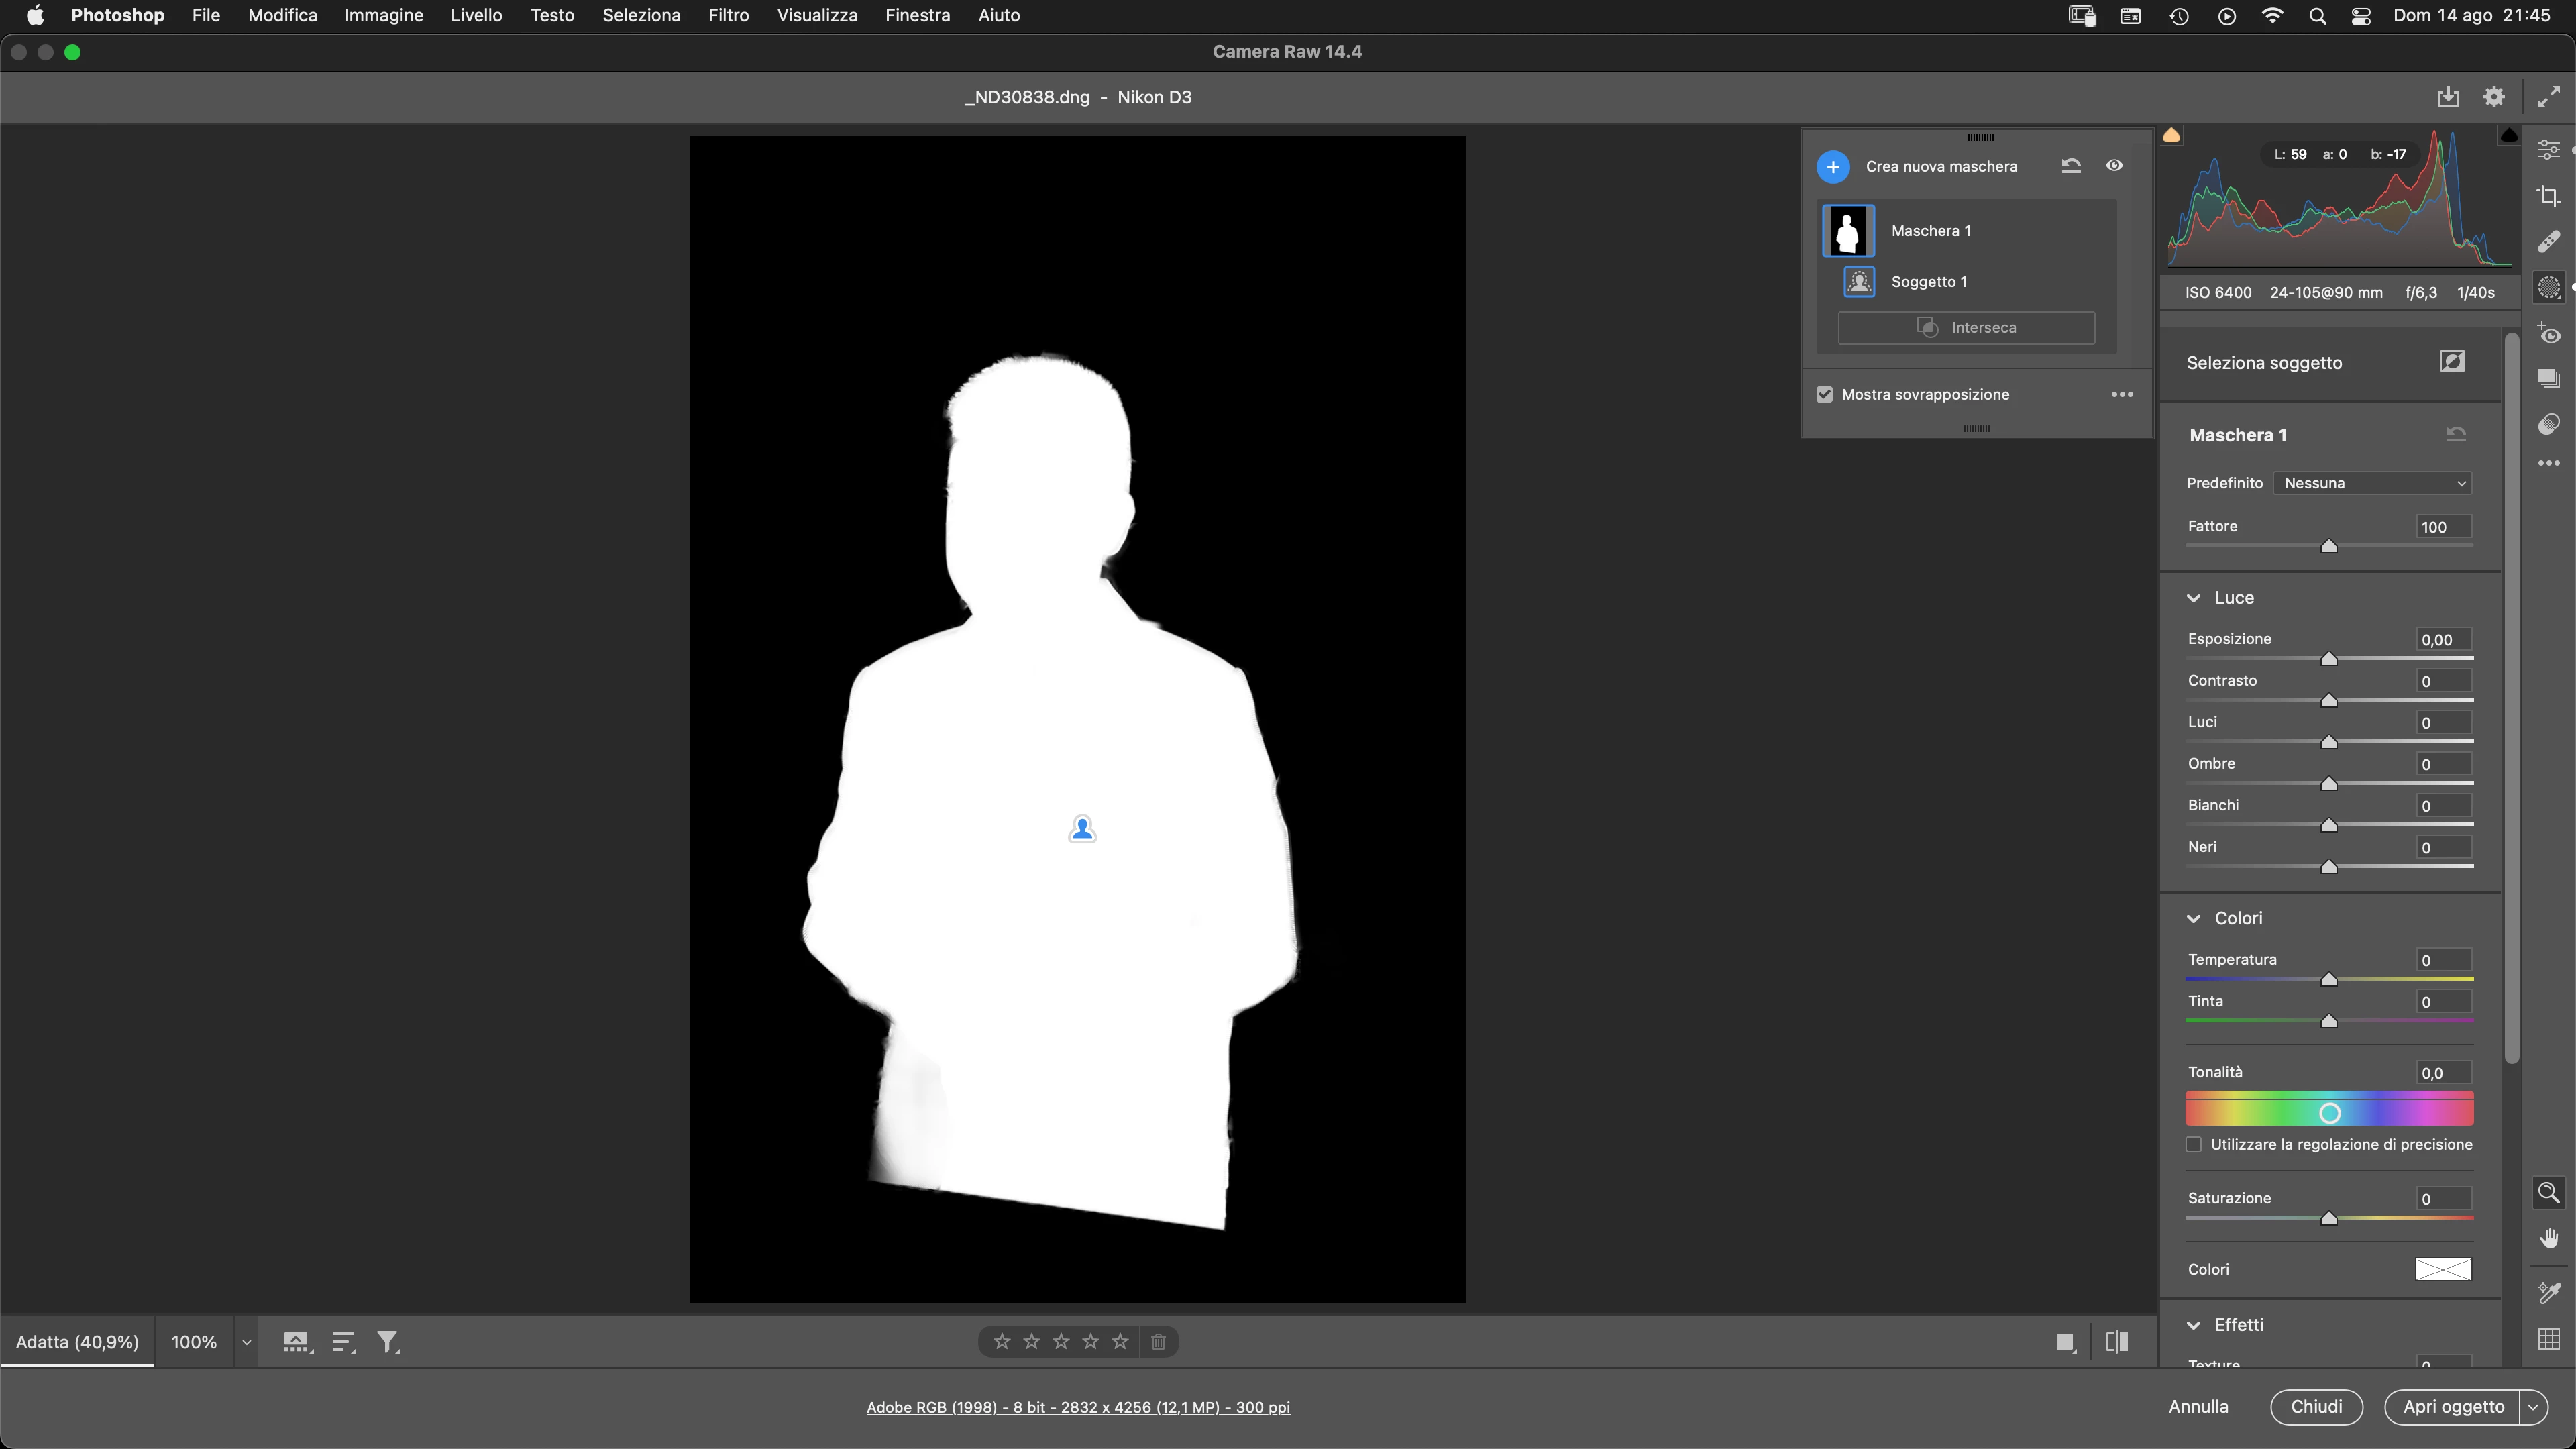Click the Colori color swatch
Screen dimensions: 2576x1449
click(x=2443, y=1269)
